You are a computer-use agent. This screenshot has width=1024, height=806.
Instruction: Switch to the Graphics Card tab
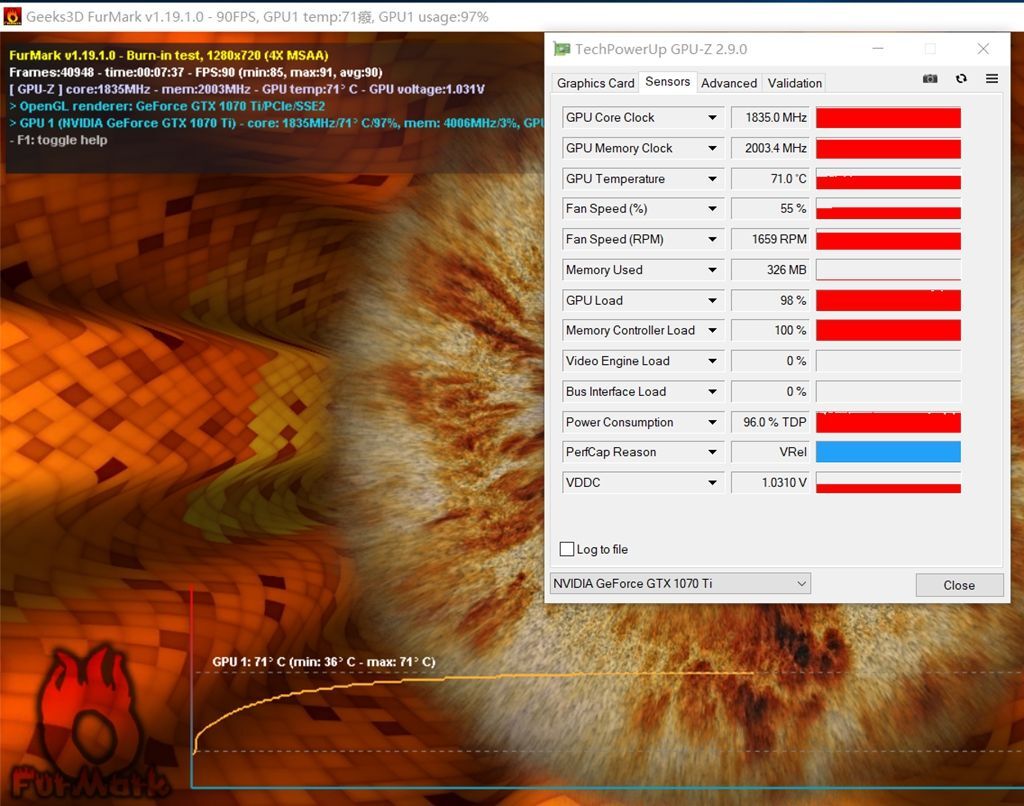[595, 83]
